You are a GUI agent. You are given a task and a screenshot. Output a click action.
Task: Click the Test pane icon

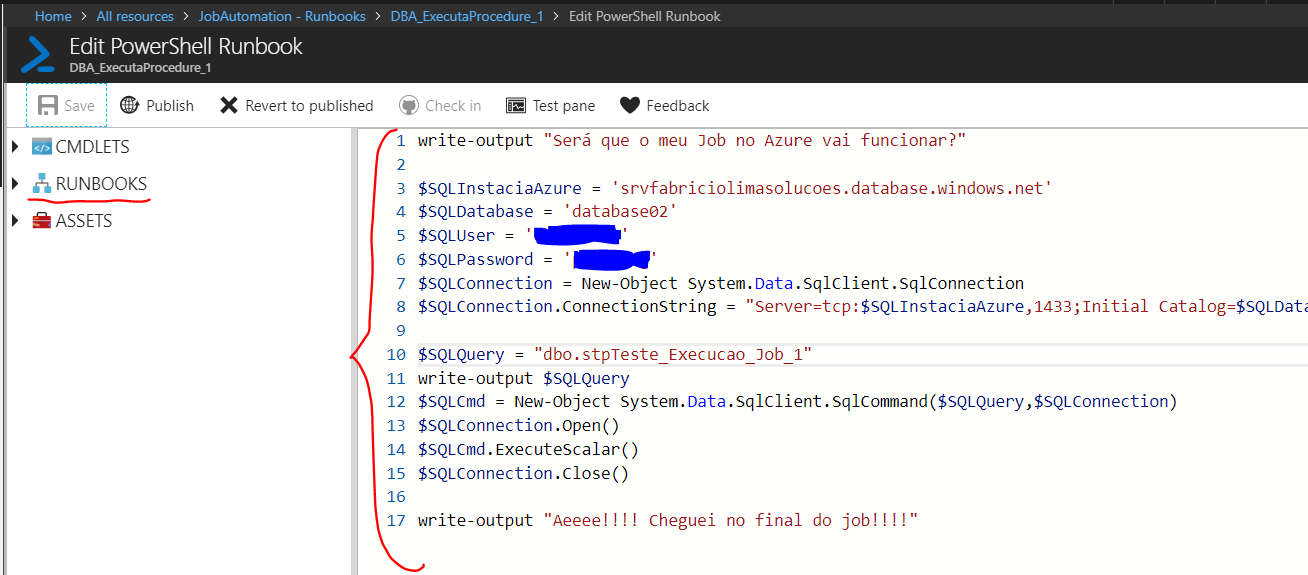(x=516, y=105)
